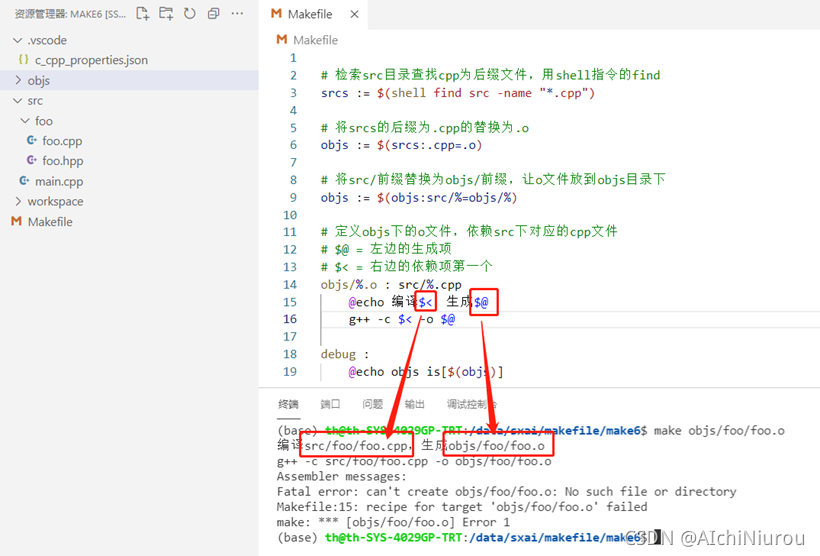Close the Makefile editor tab

pos(355,14)
